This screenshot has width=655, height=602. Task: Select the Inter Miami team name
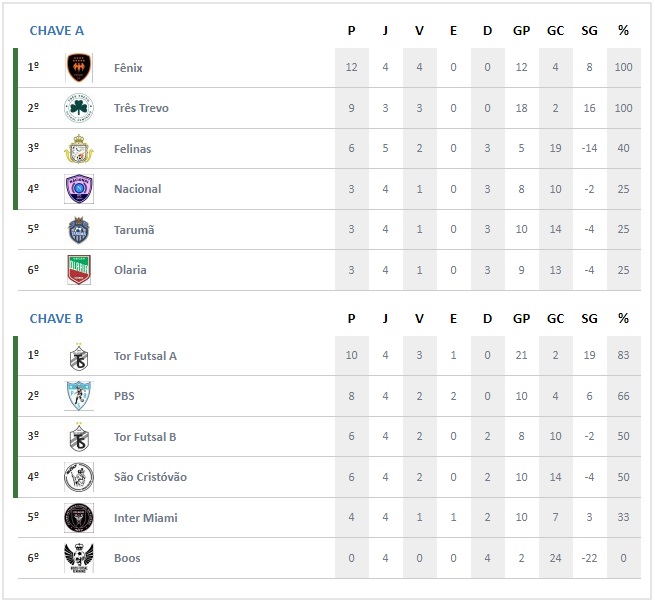146,518
